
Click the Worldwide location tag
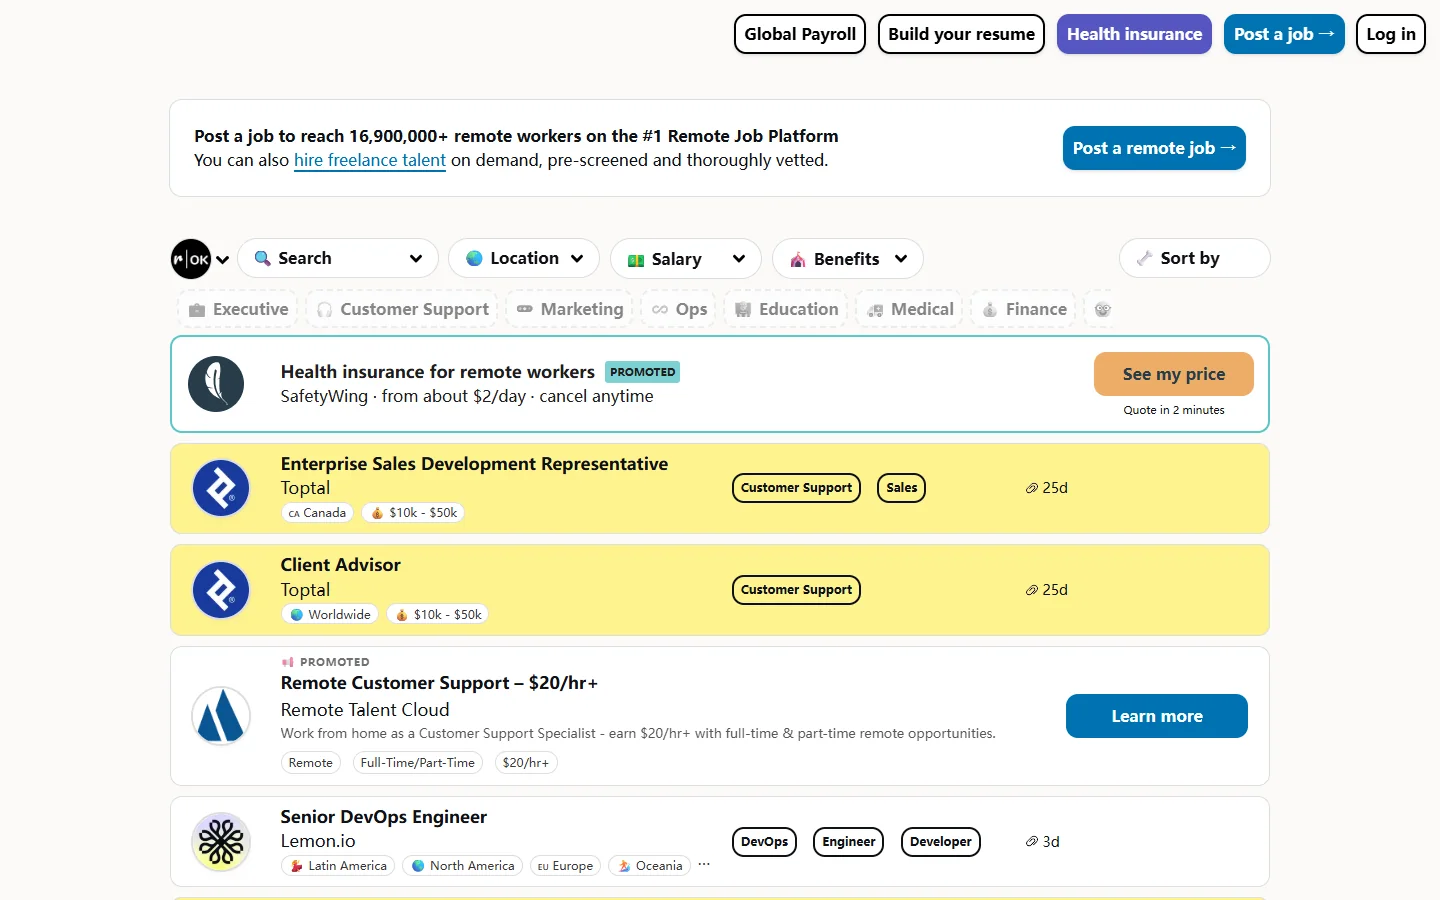pos(330,615)
